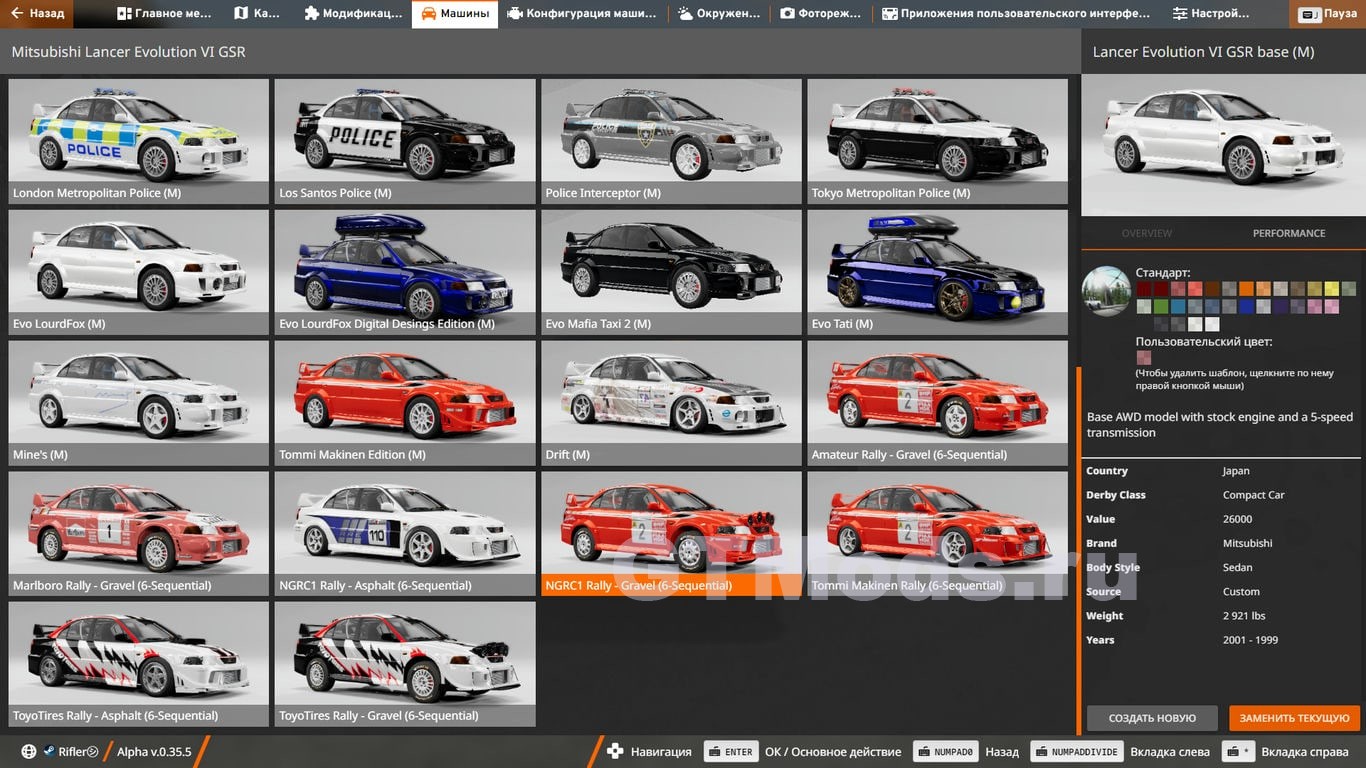Image resolution: width=1366 pixels, height=768 pixels.
Task: Select Tommi Makinen Edition (M) configuration
Action: click(405, 403)
